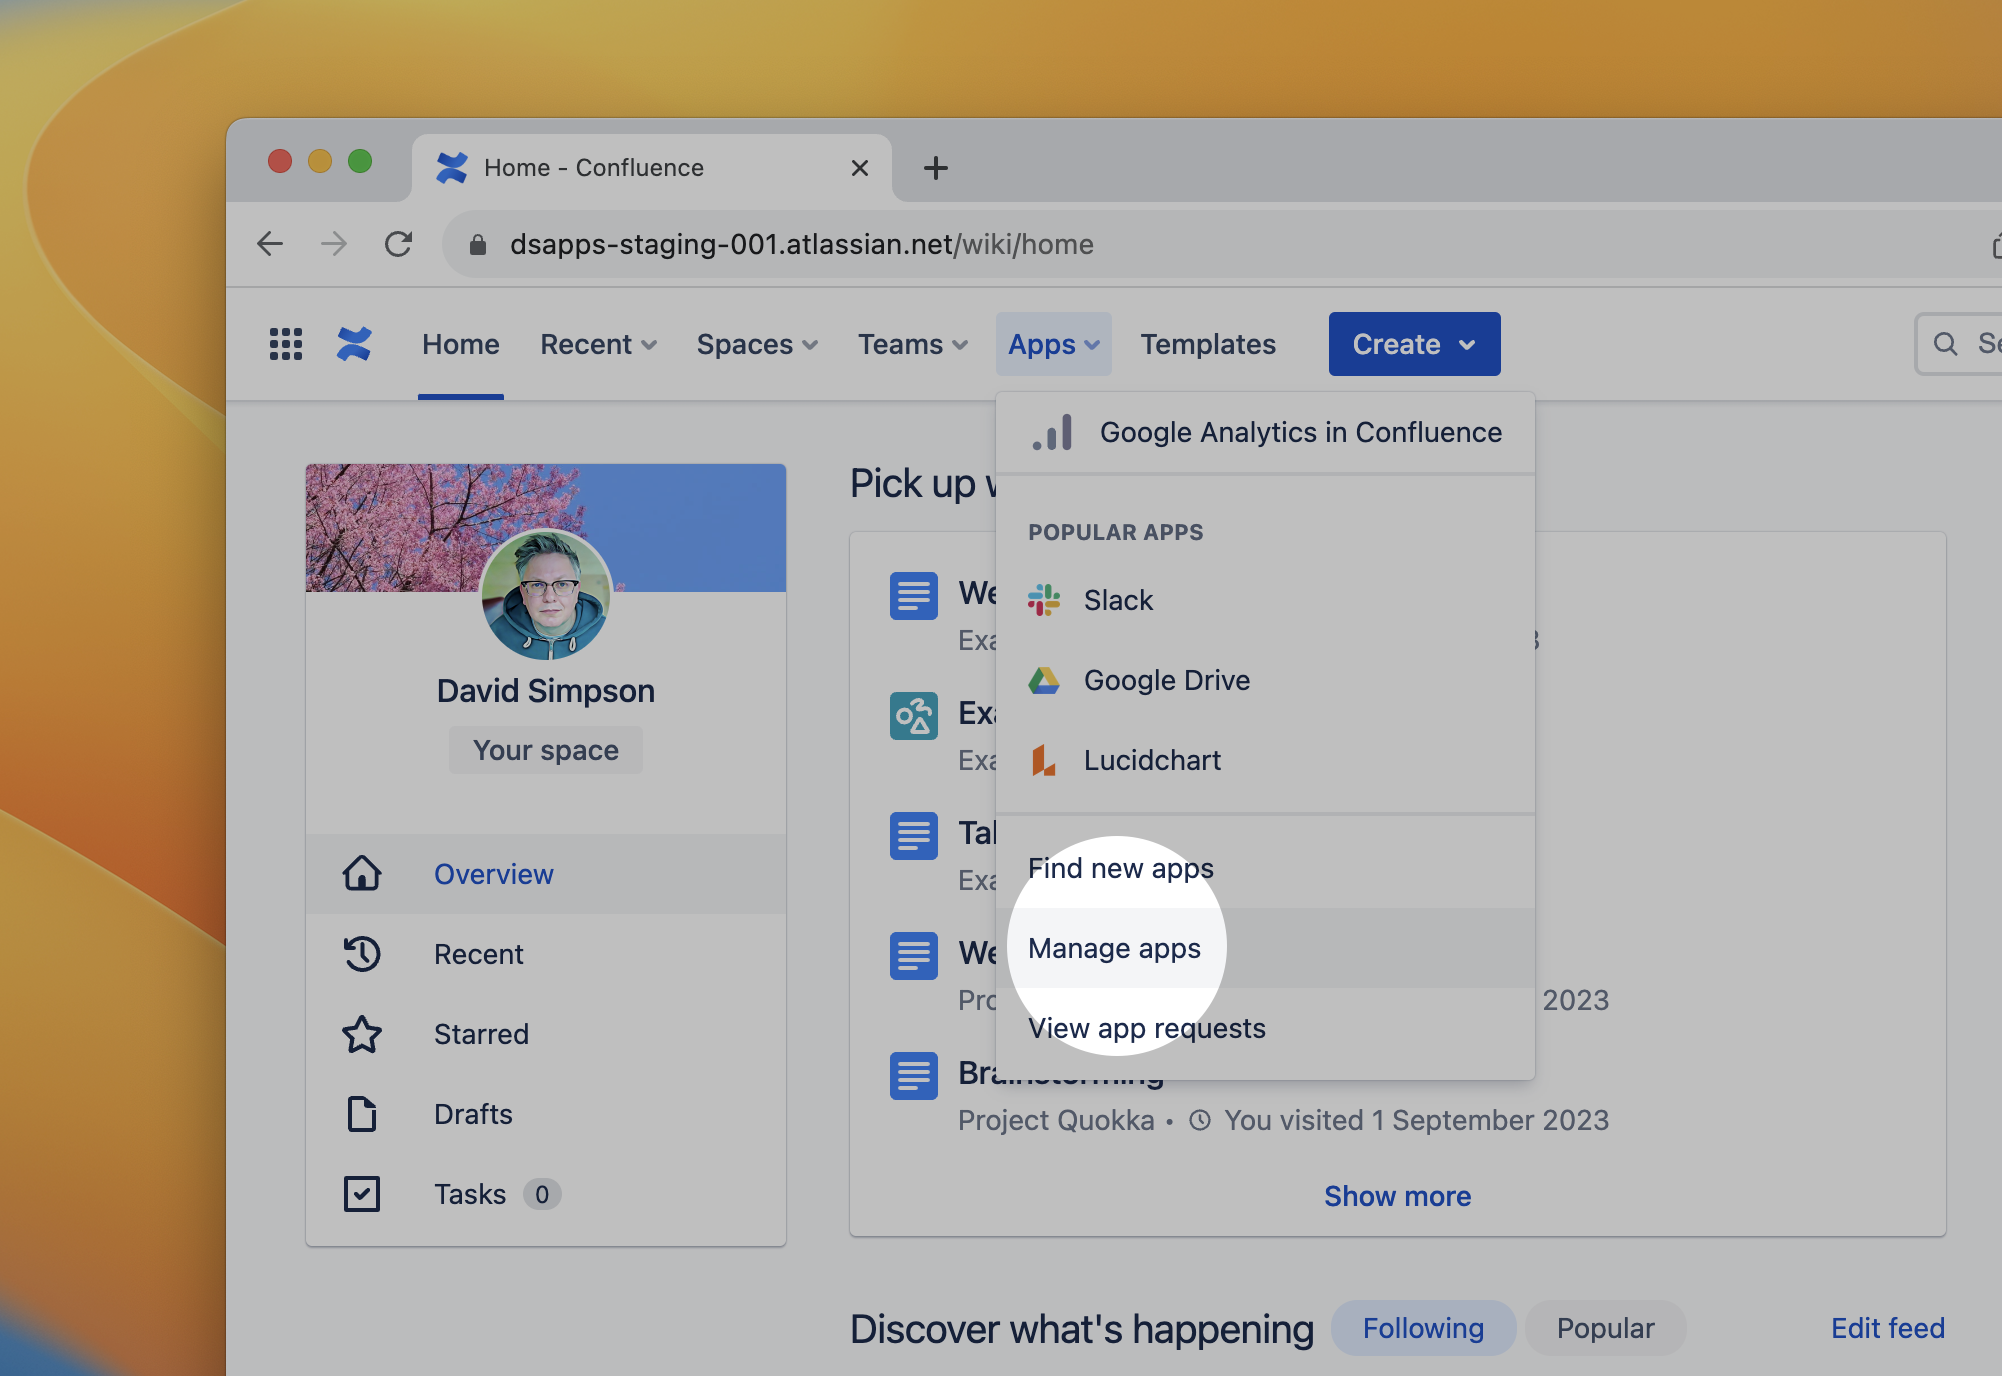Expand the Spaces dropdown
Viewport: 2002px width, 1376px height.
[757, 344]
